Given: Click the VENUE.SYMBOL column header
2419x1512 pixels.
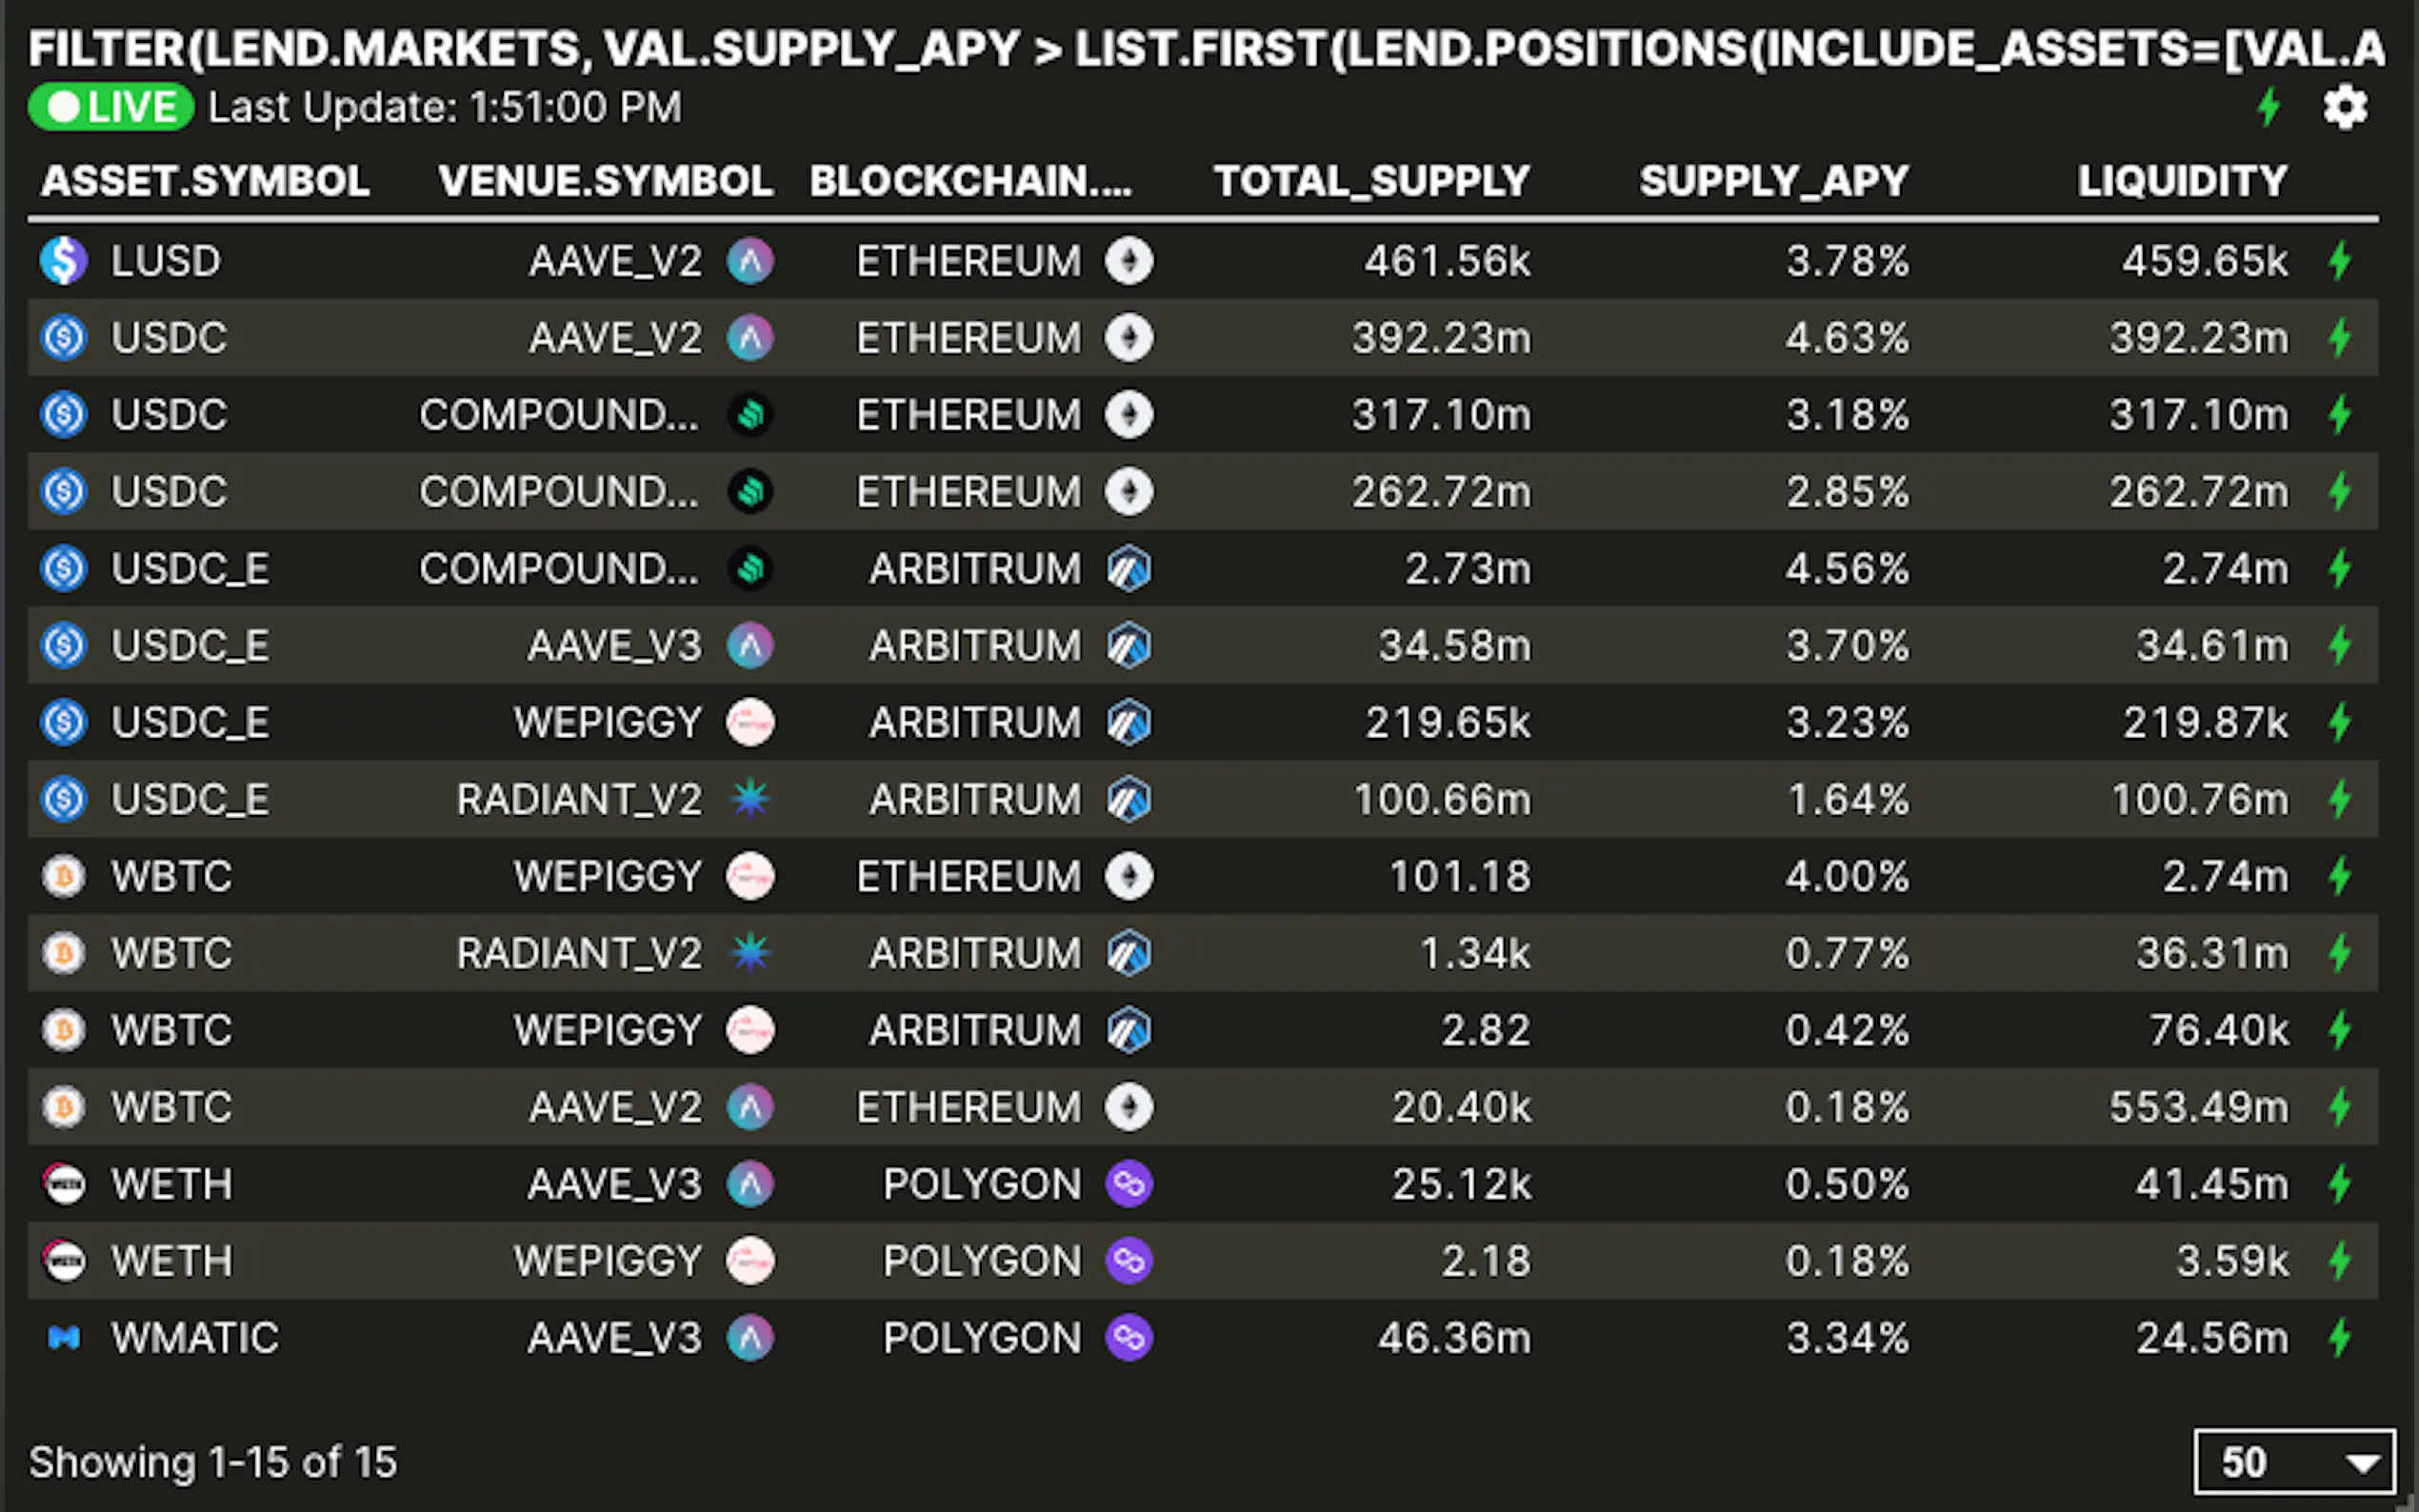Looking at the screenshot, I should tap(605, 181).
